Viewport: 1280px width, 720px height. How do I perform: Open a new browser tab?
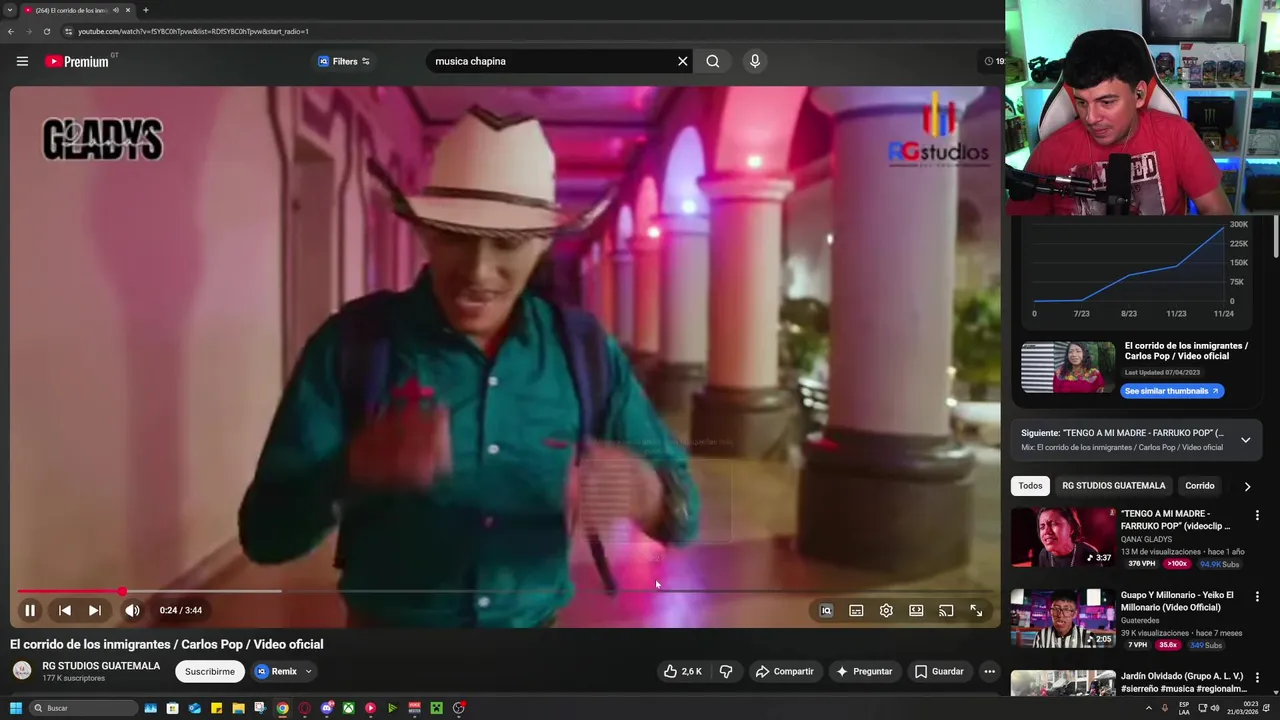[145, 10]
